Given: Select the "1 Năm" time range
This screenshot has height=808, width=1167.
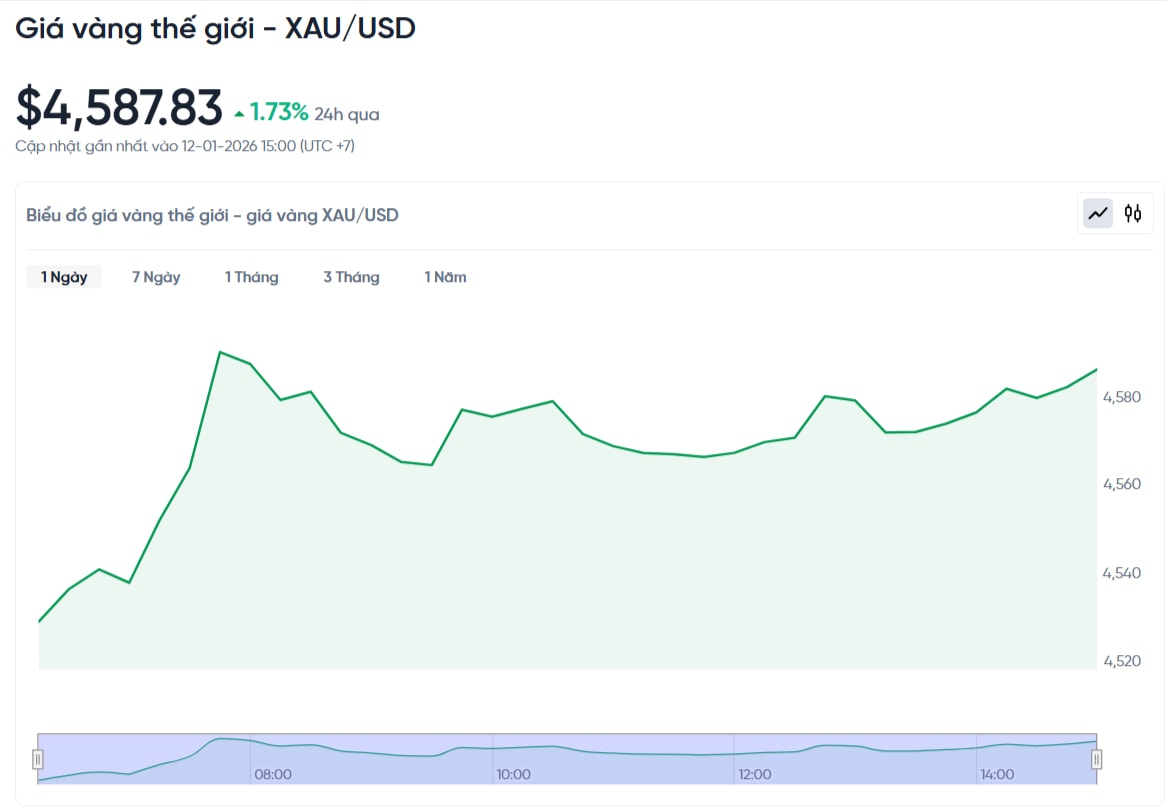Looking at the screenshot, I should tap(444, 277).
